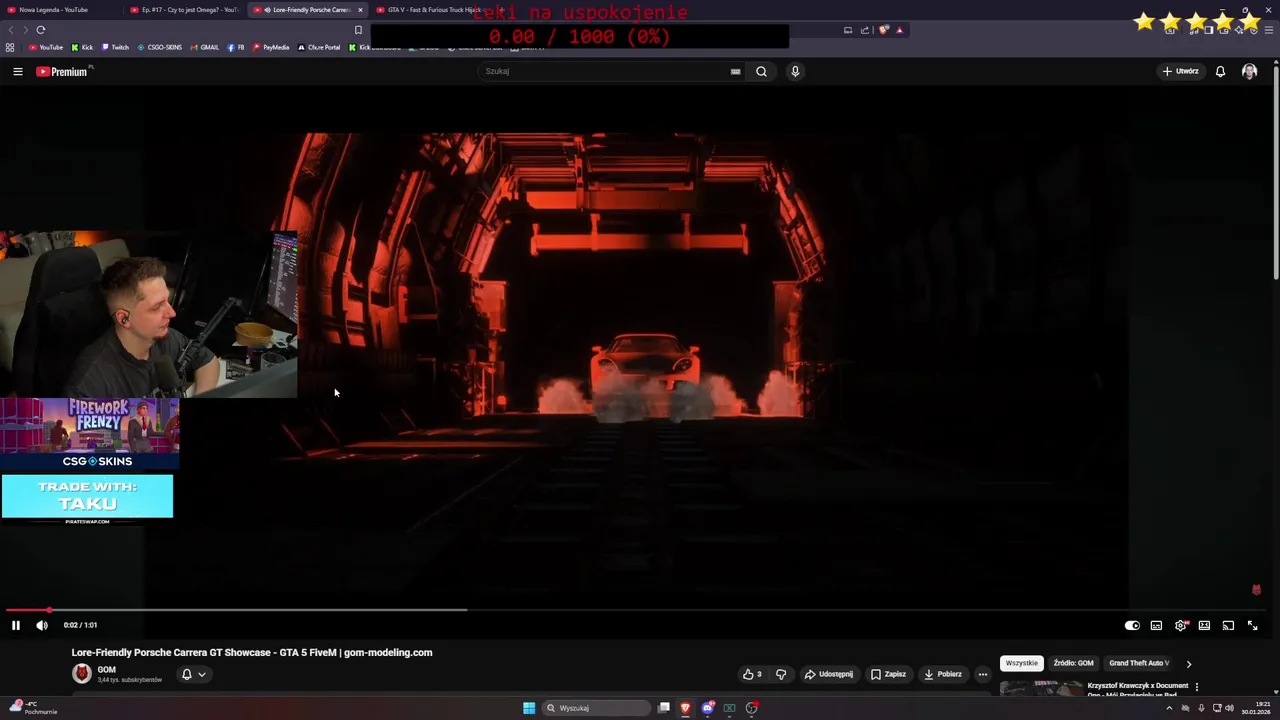Switch to Ep. #17 Czy to jest Omega tab
Screen dimensions: 1280x720
(185, 10)
